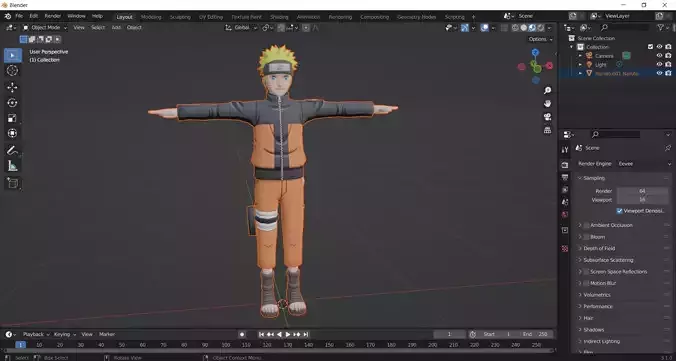Open the Render properties tab icon
Image resolution: width=676 pixels, height=361 pixels.
(x=565, y=165)
